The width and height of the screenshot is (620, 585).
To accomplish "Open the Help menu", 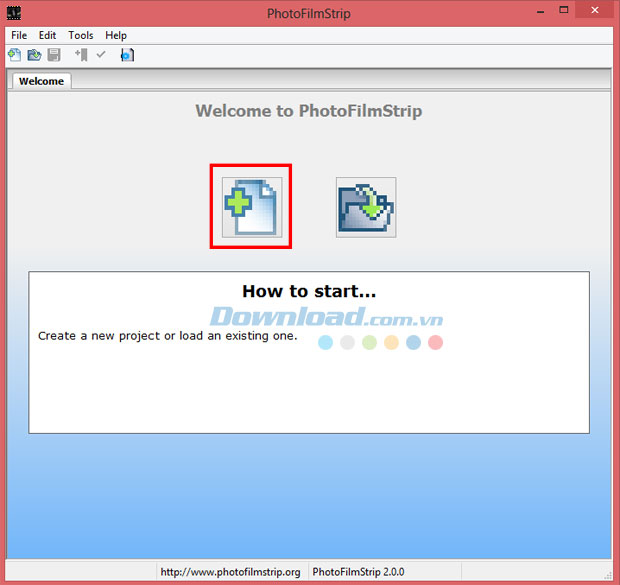I will point(116,35).
